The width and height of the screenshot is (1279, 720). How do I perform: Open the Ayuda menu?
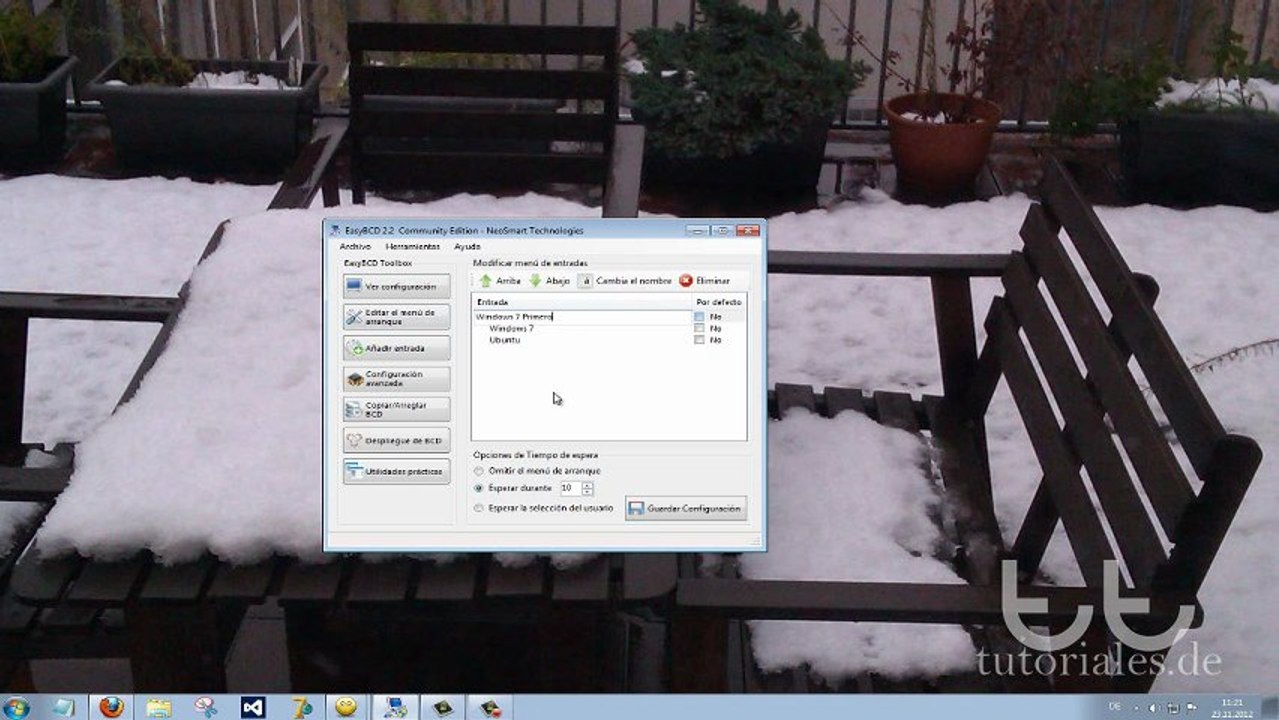(x=467, y=246)
